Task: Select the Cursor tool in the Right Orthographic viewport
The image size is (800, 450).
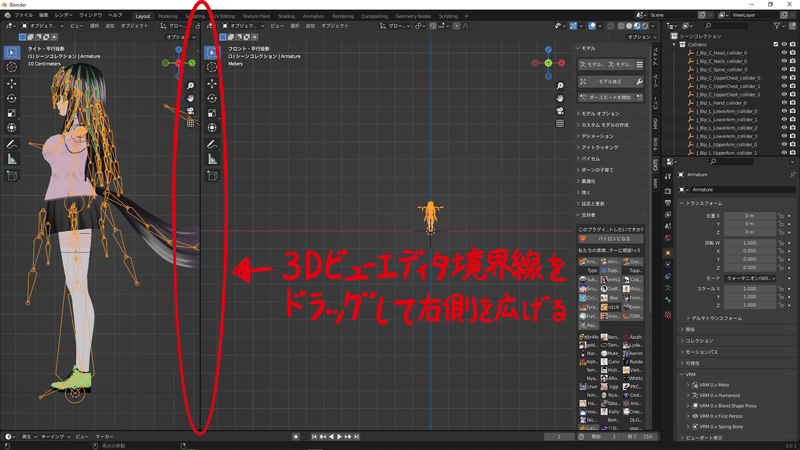Action: 12,67
